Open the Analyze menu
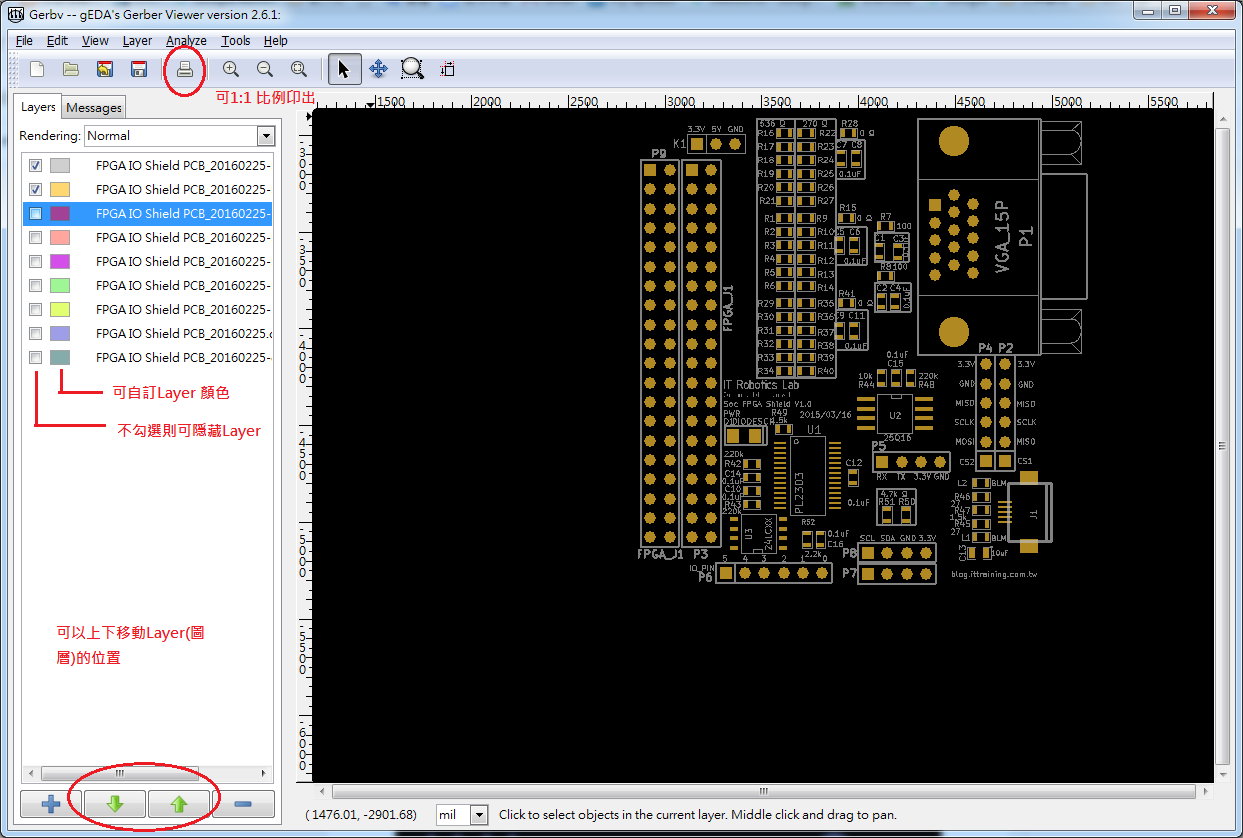Screen dimensions: 1243x838 point(186,41)
